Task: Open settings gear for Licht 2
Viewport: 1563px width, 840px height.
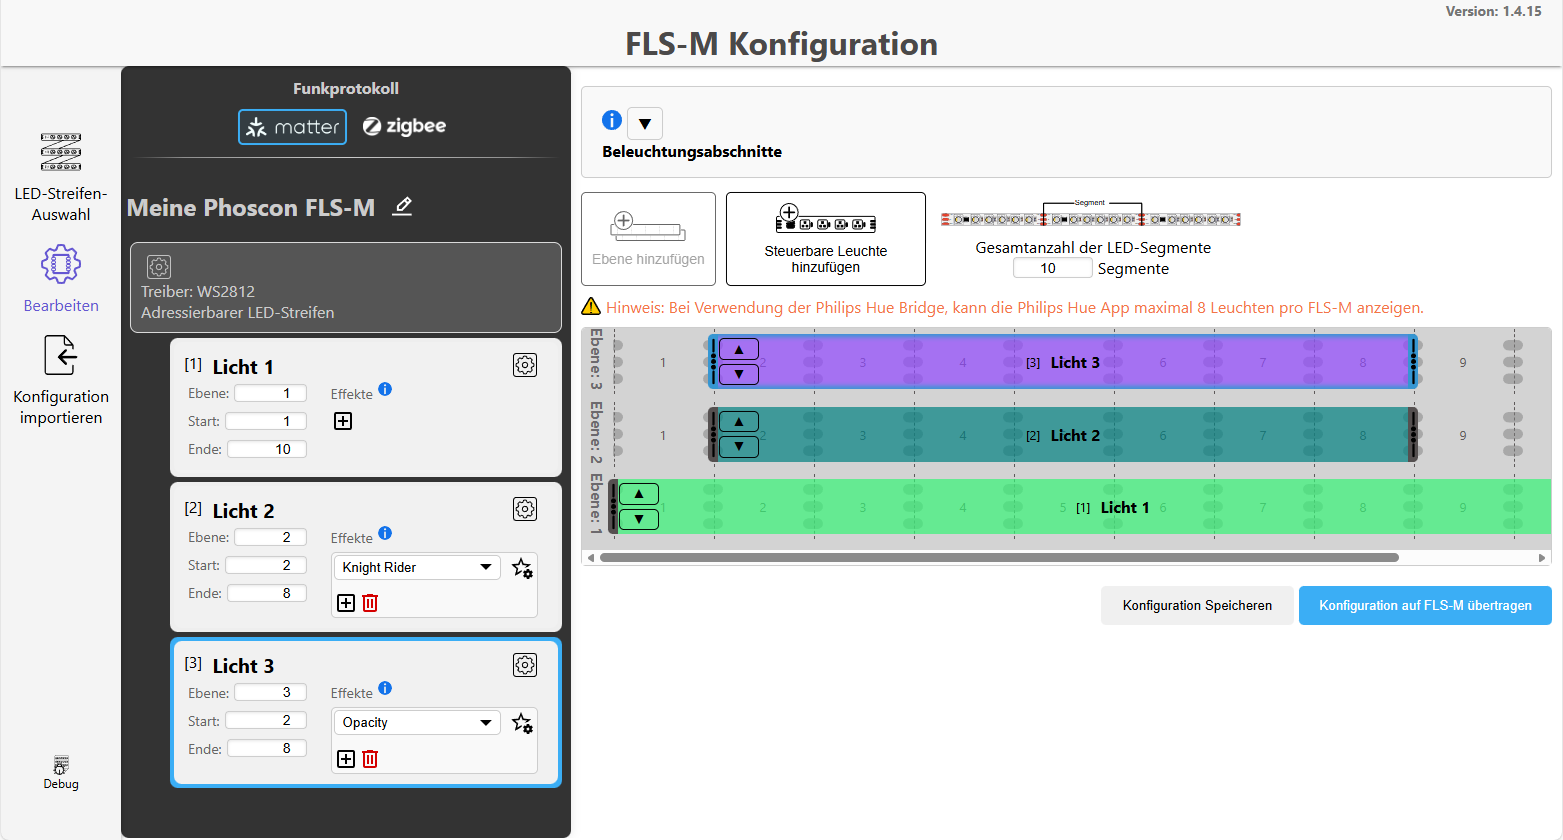Action: (x=524, y=509)
